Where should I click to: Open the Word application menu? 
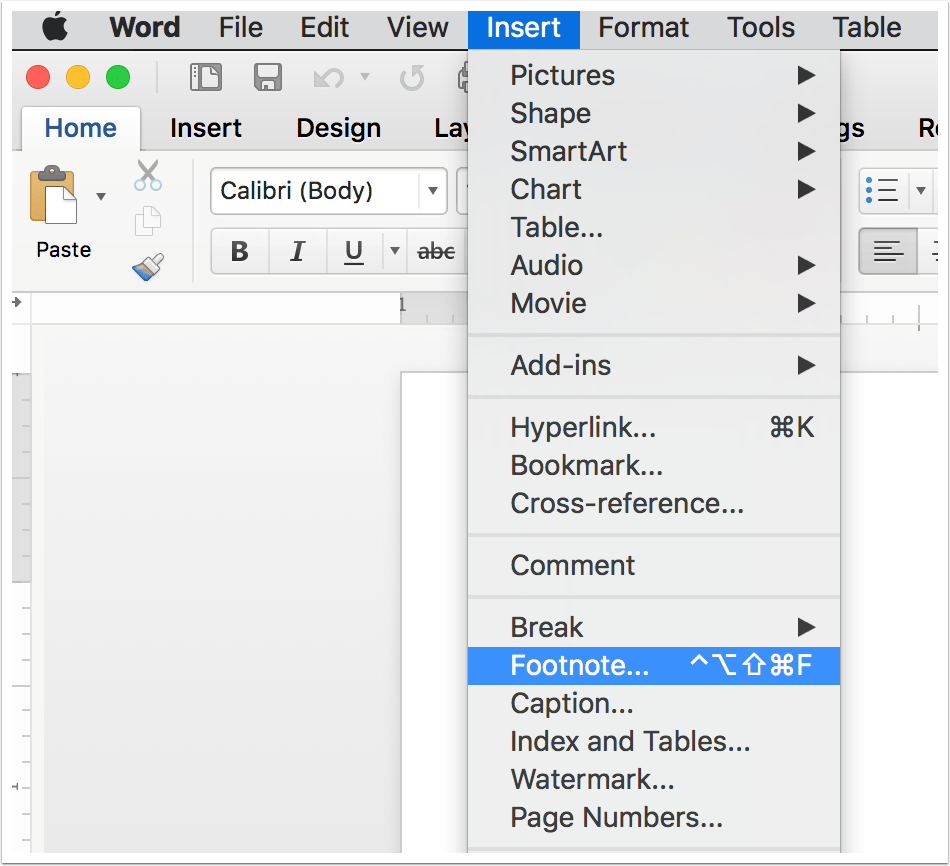tap(145, 28)
